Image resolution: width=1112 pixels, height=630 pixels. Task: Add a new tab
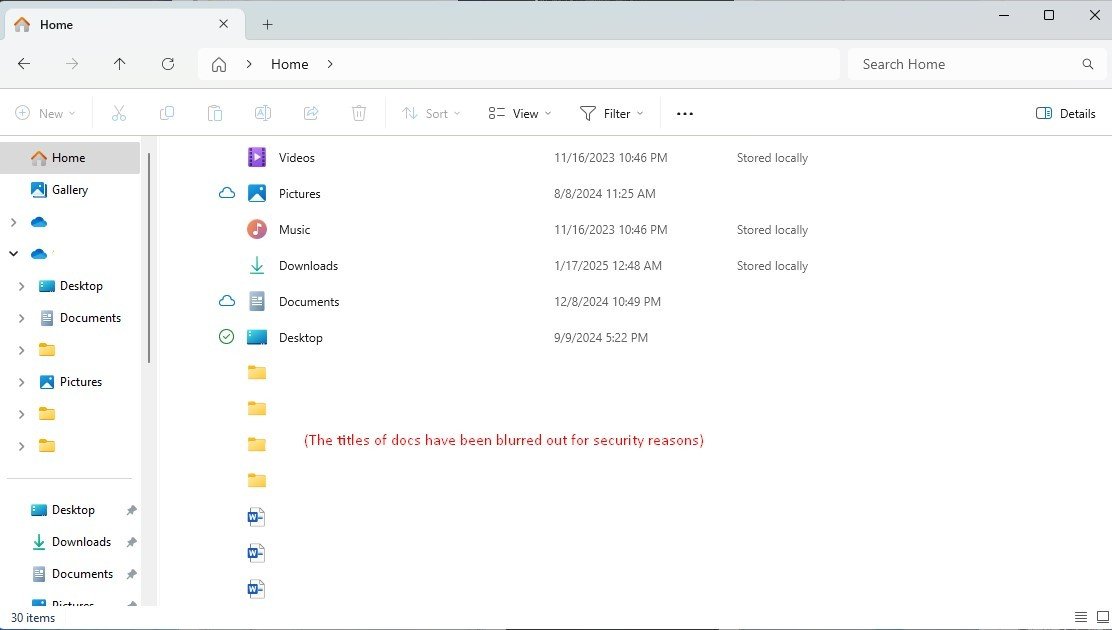(267, 24)
